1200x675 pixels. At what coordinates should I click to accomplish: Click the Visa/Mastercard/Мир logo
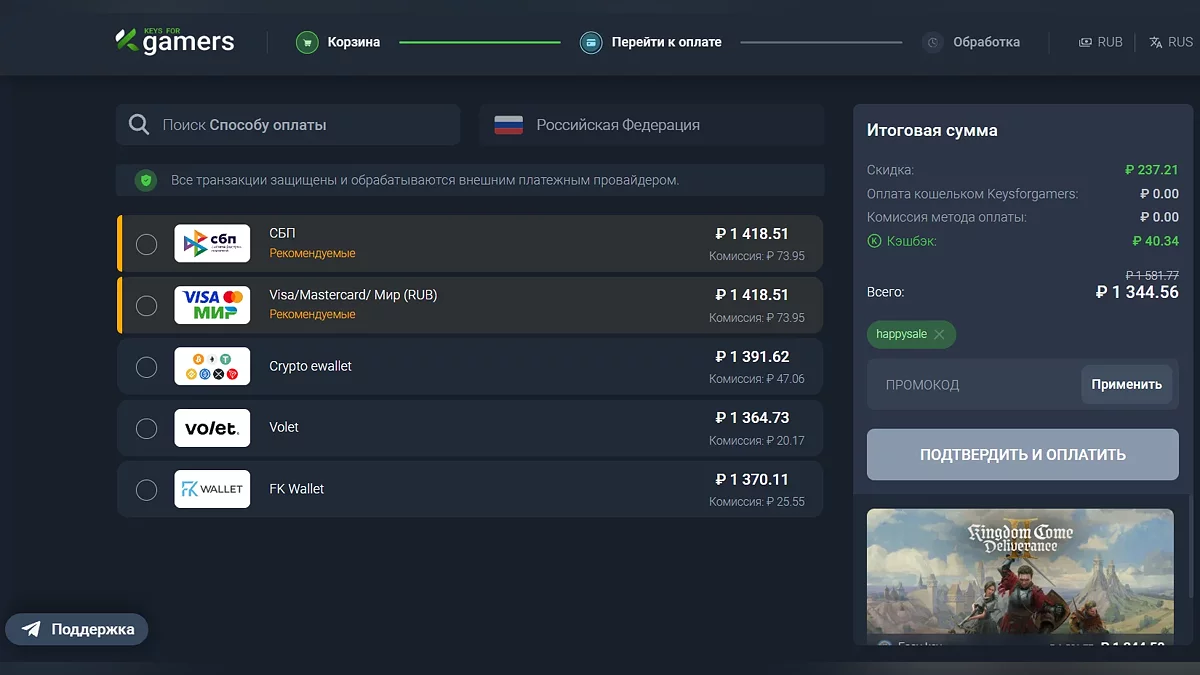212,304
